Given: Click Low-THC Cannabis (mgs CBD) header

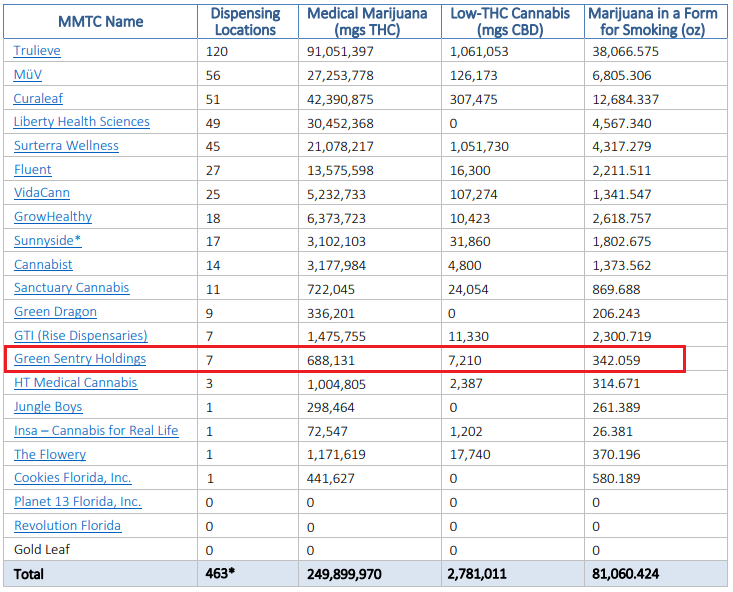Looking at the screenshot, I should pyautogui.click(x=513, y=22).
